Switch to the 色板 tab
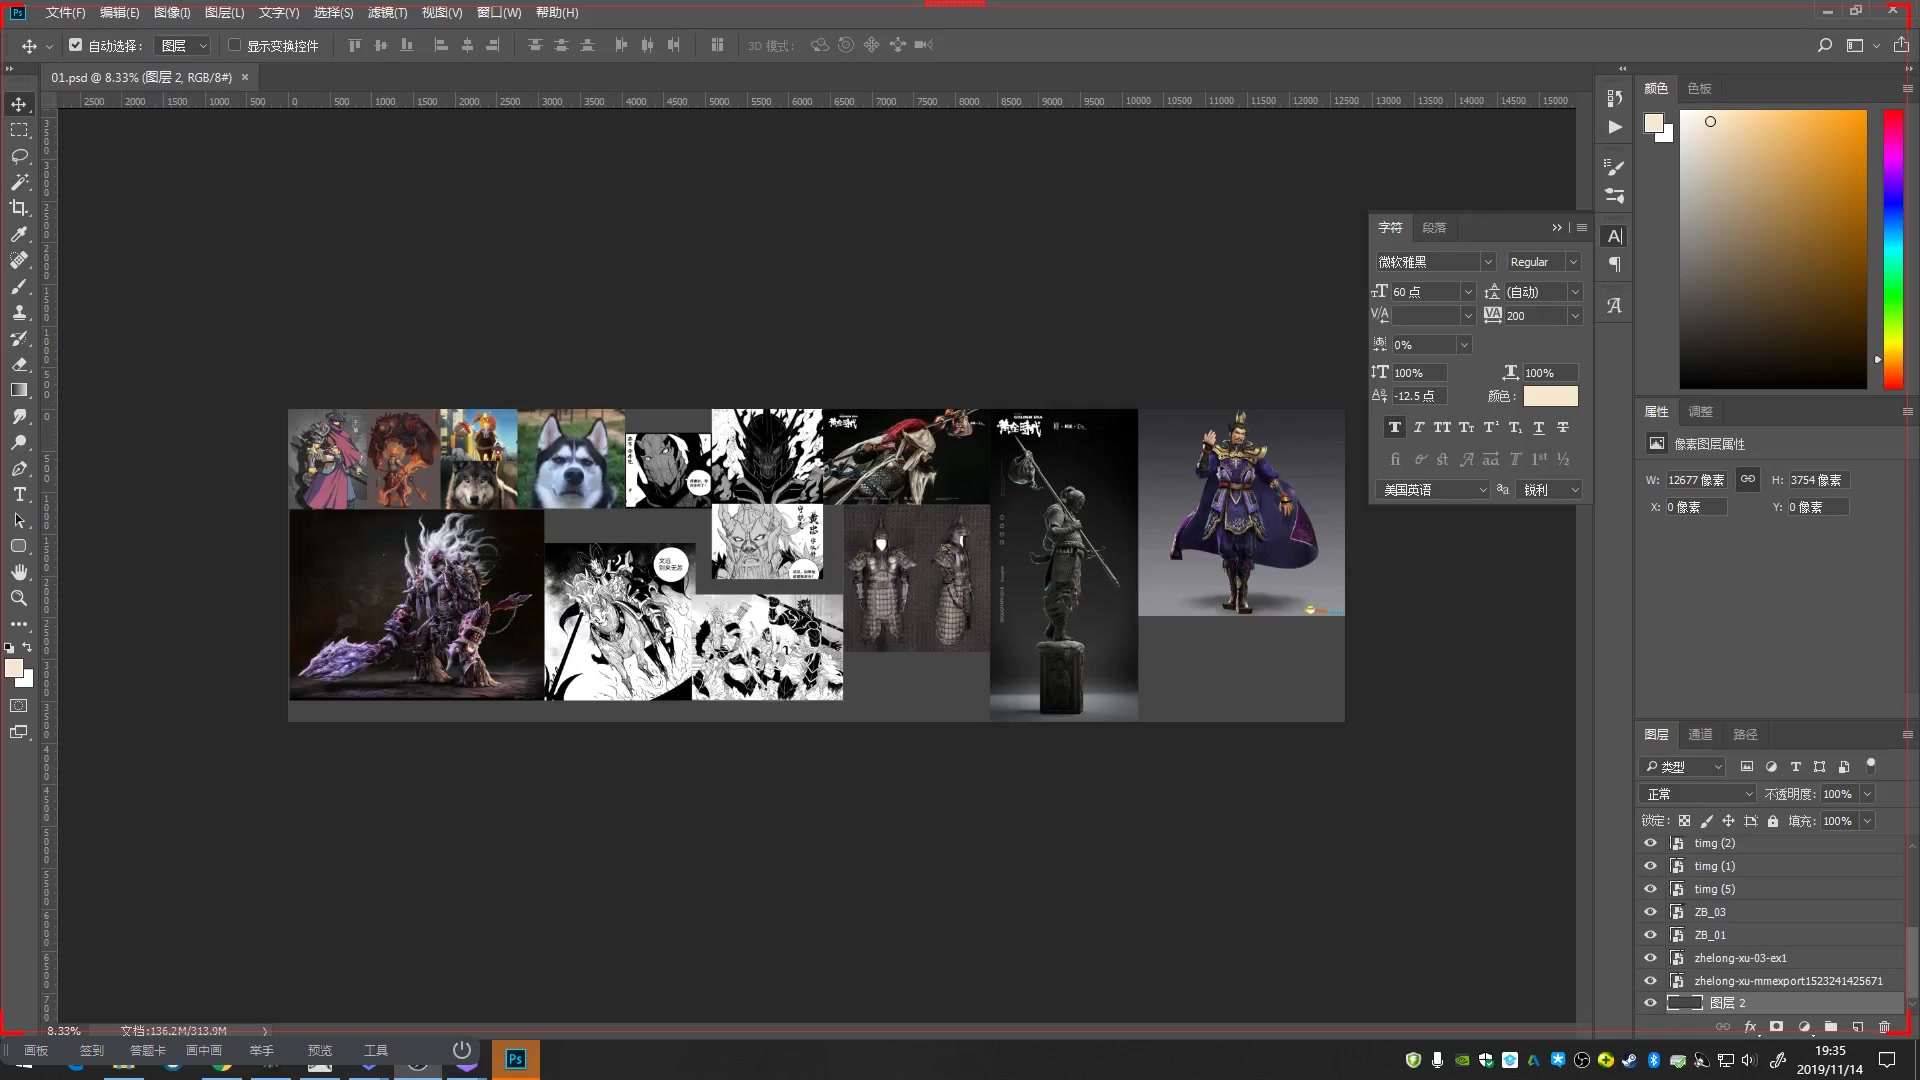This screenshot has width=1920, height=1080. click(x=1699, y=89)
